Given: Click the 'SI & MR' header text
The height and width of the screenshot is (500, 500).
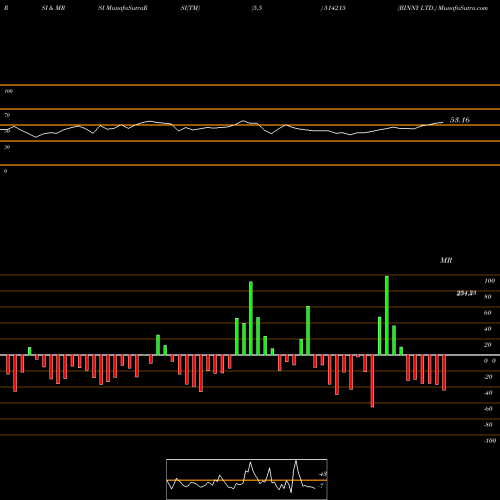Looking at the screenshot, I should (53, 8).
